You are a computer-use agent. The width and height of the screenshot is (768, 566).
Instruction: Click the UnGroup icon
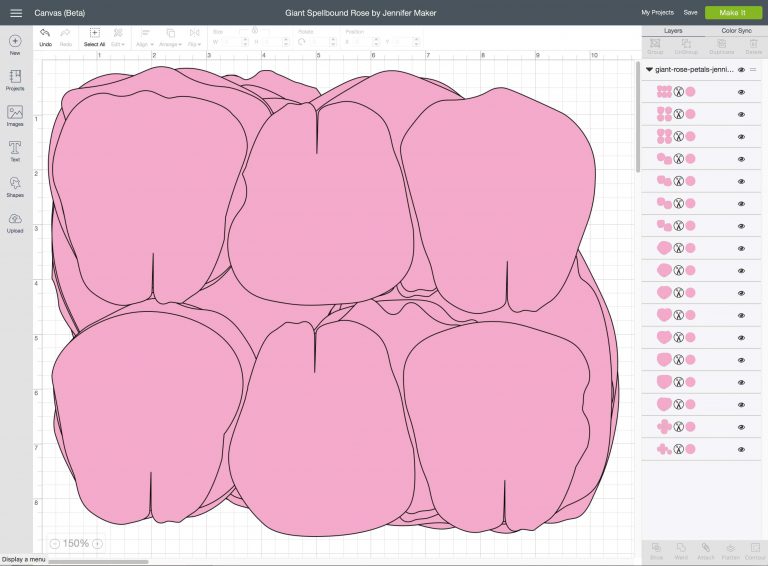[686, 44]
